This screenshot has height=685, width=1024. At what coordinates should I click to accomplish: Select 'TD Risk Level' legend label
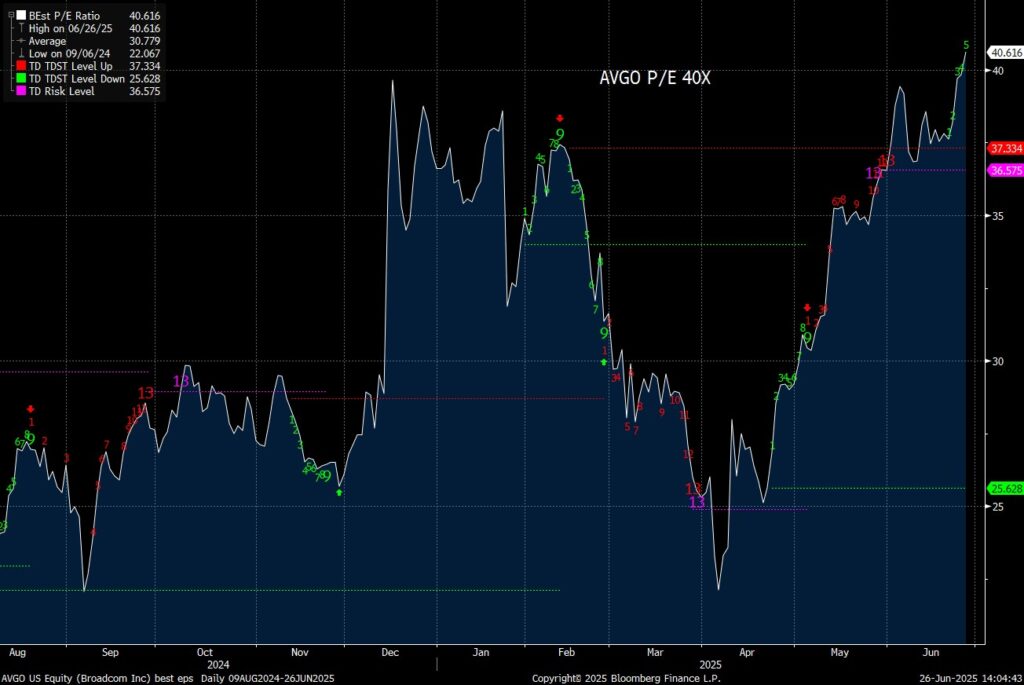point(61,91)
